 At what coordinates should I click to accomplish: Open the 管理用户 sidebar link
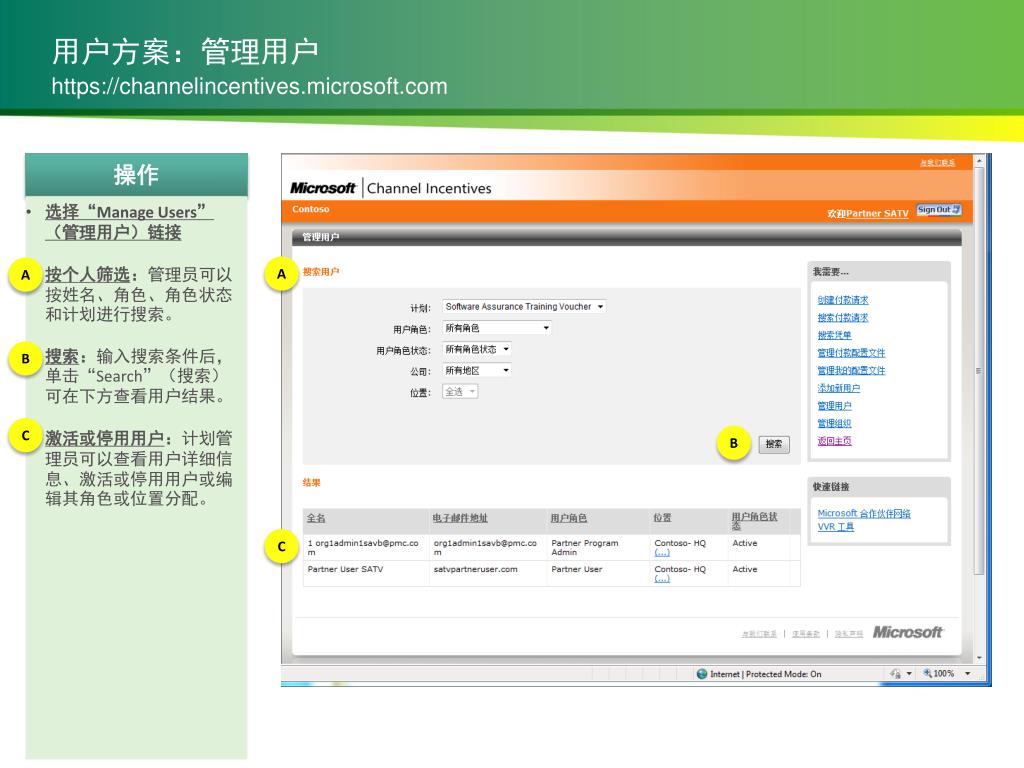pos(834,406)
